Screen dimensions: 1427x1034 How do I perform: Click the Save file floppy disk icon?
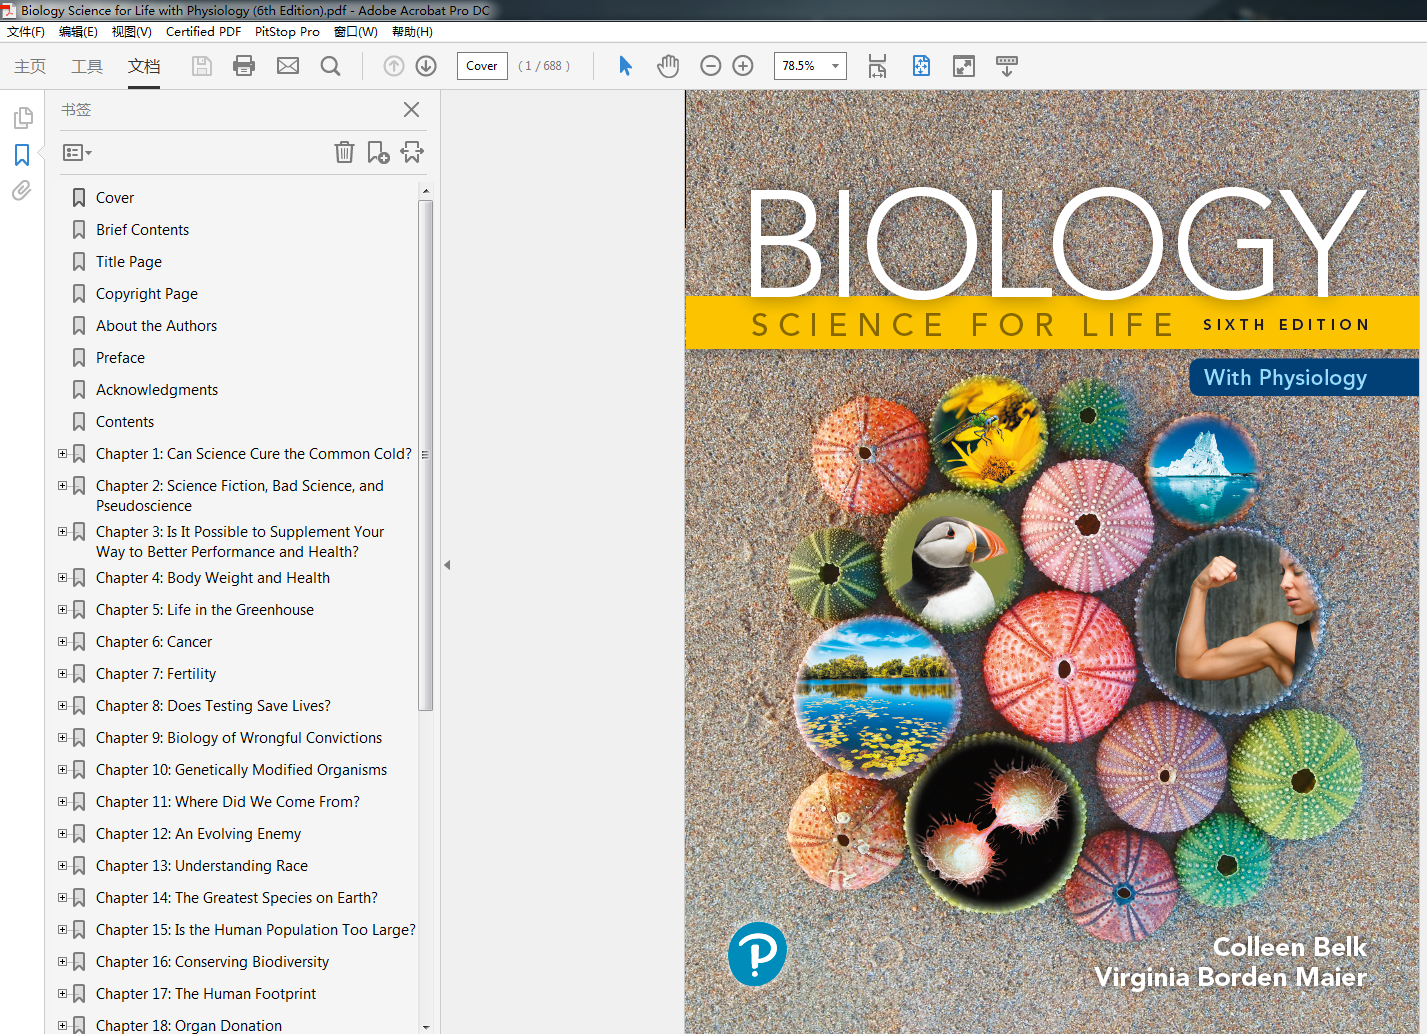pos(202,66)
